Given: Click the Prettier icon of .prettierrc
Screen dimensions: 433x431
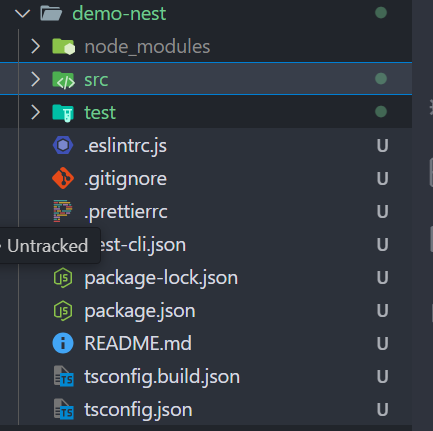Looking at the screenshot, I should point(63,211).
